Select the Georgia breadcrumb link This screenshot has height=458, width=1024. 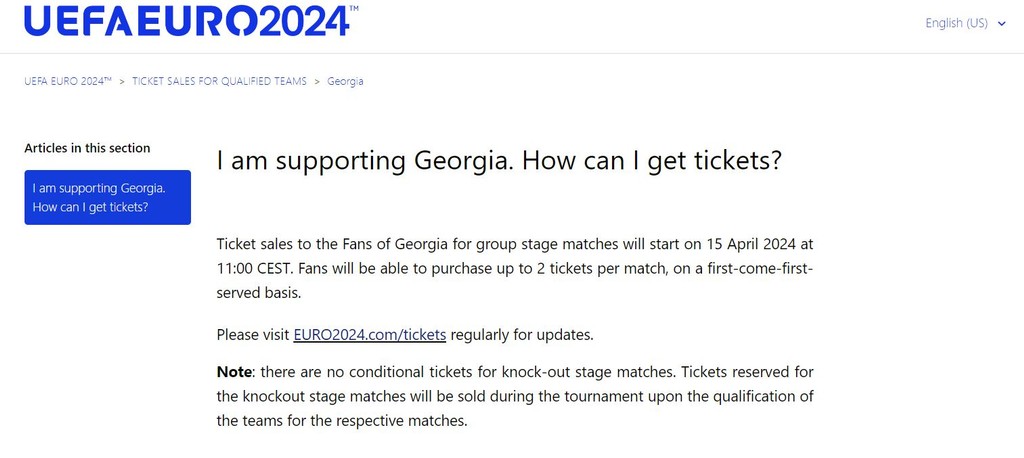pos(345,82)
